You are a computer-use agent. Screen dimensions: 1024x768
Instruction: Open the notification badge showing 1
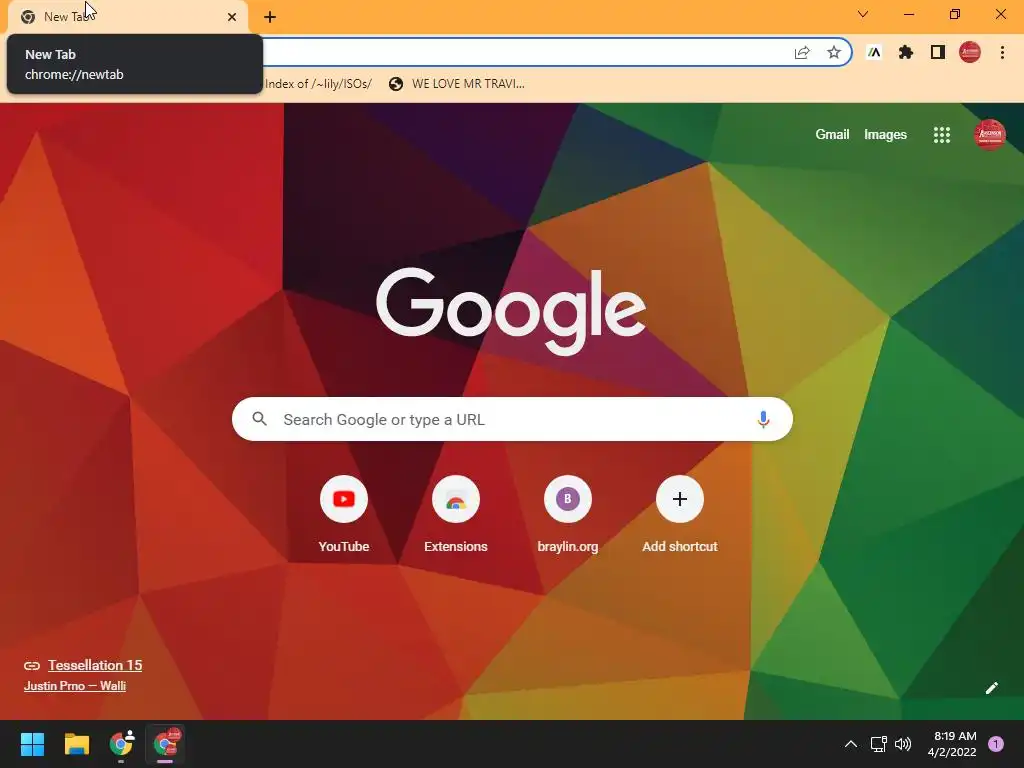995,744
